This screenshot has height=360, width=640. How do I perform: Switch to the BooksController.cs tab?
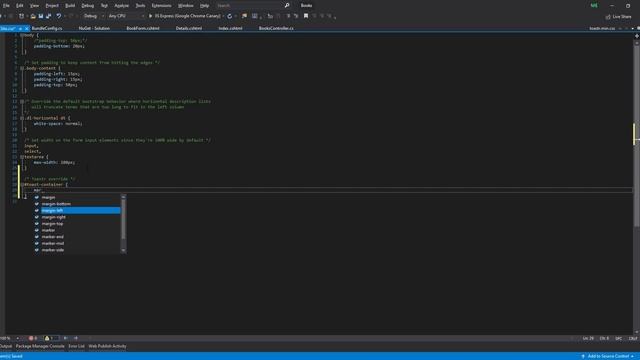pyautogui.click(x=276, y=29)
